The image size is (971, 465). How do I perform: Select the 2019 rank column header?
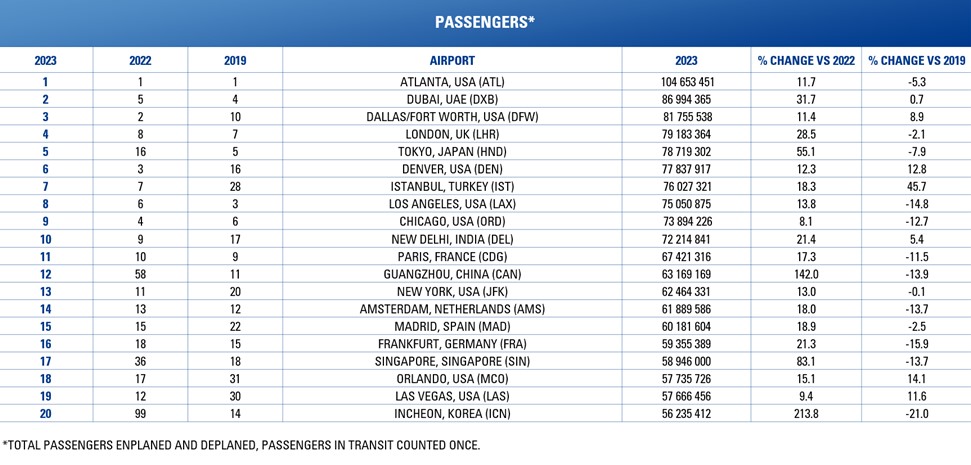235,61
